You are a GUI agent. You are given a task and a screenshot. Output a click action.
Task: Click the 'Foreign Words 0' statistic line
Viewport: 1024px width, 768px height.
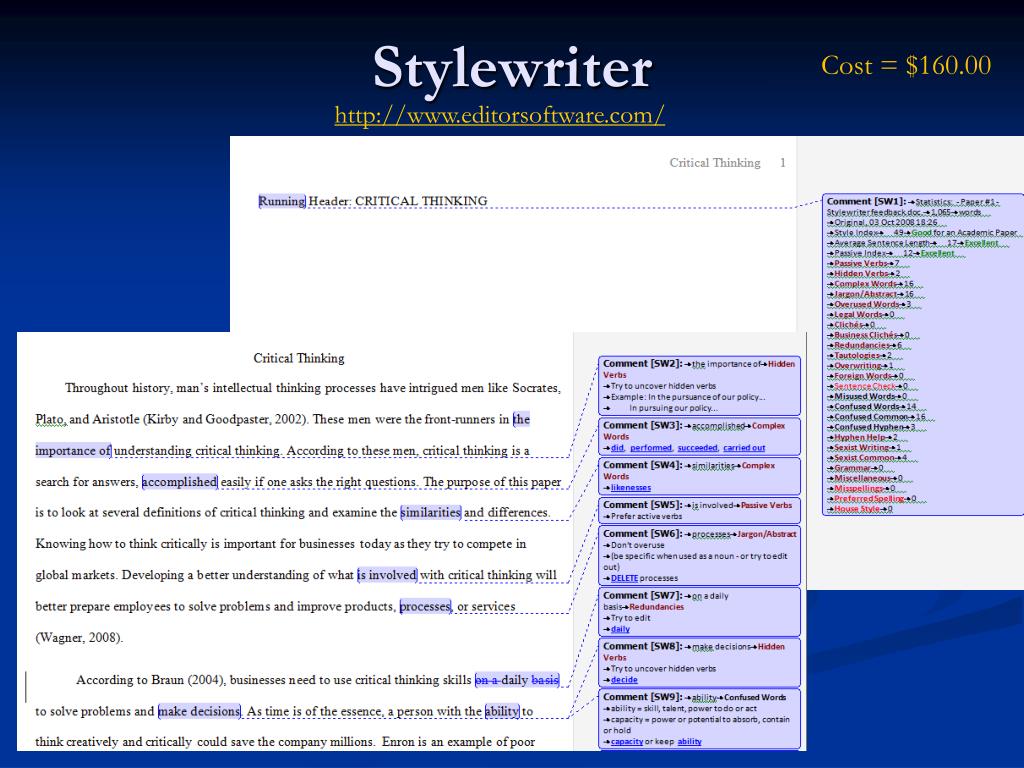(x=865, y=376)
